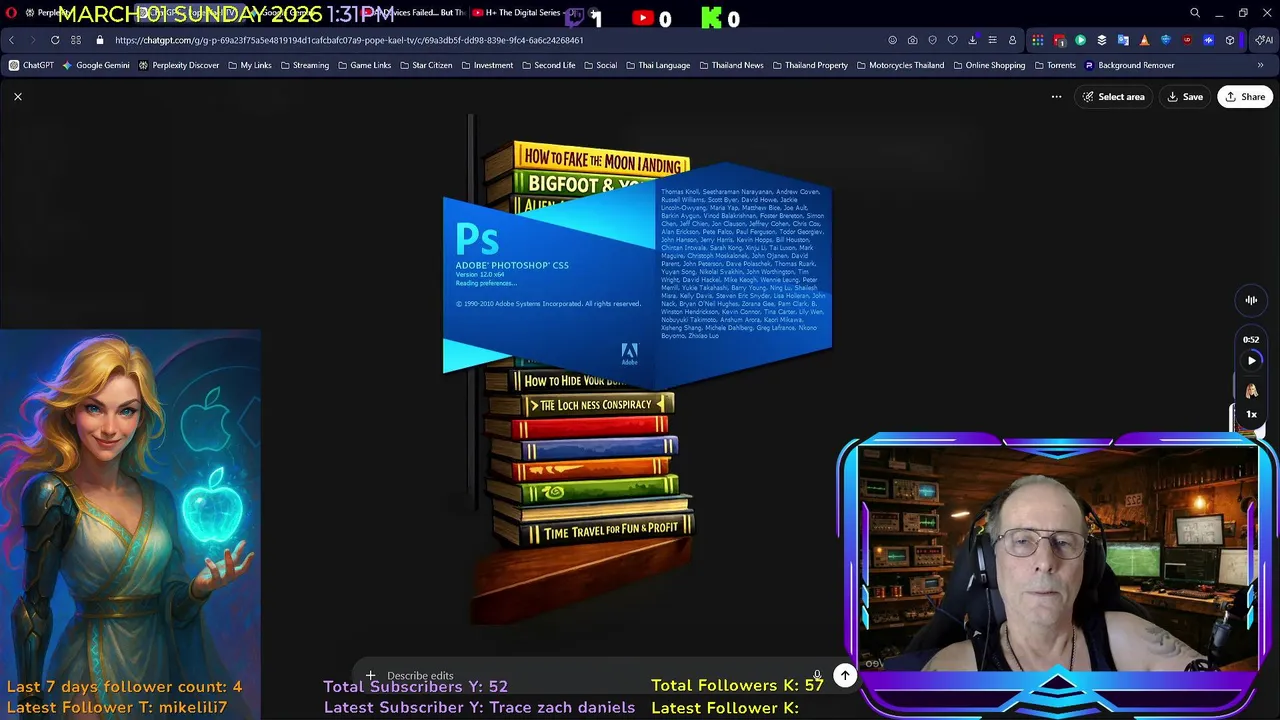Image resolution: width=1280 pixels, height=720 pixels.
Task: Expand the Streaming bookmark folder
Action: (x=305, y=65)
